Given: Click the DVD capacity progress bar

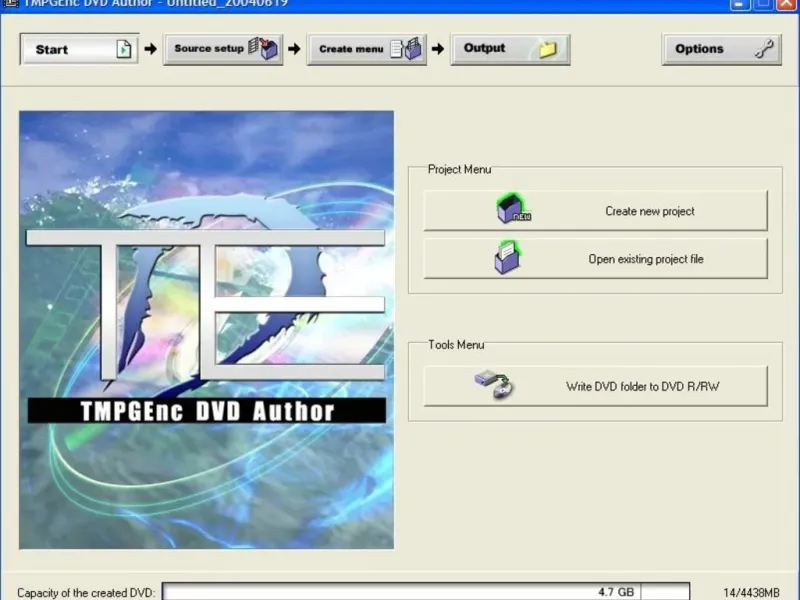Looking at the screenshot, I should pyautogui.click(x=426, y=591).
